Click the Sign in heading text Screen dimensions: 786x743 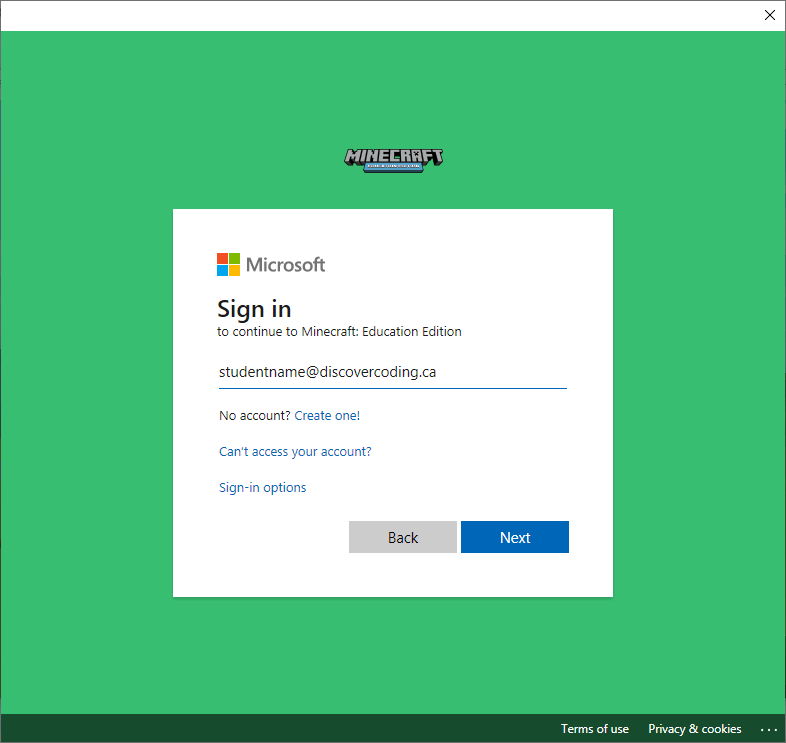(254, 309)
